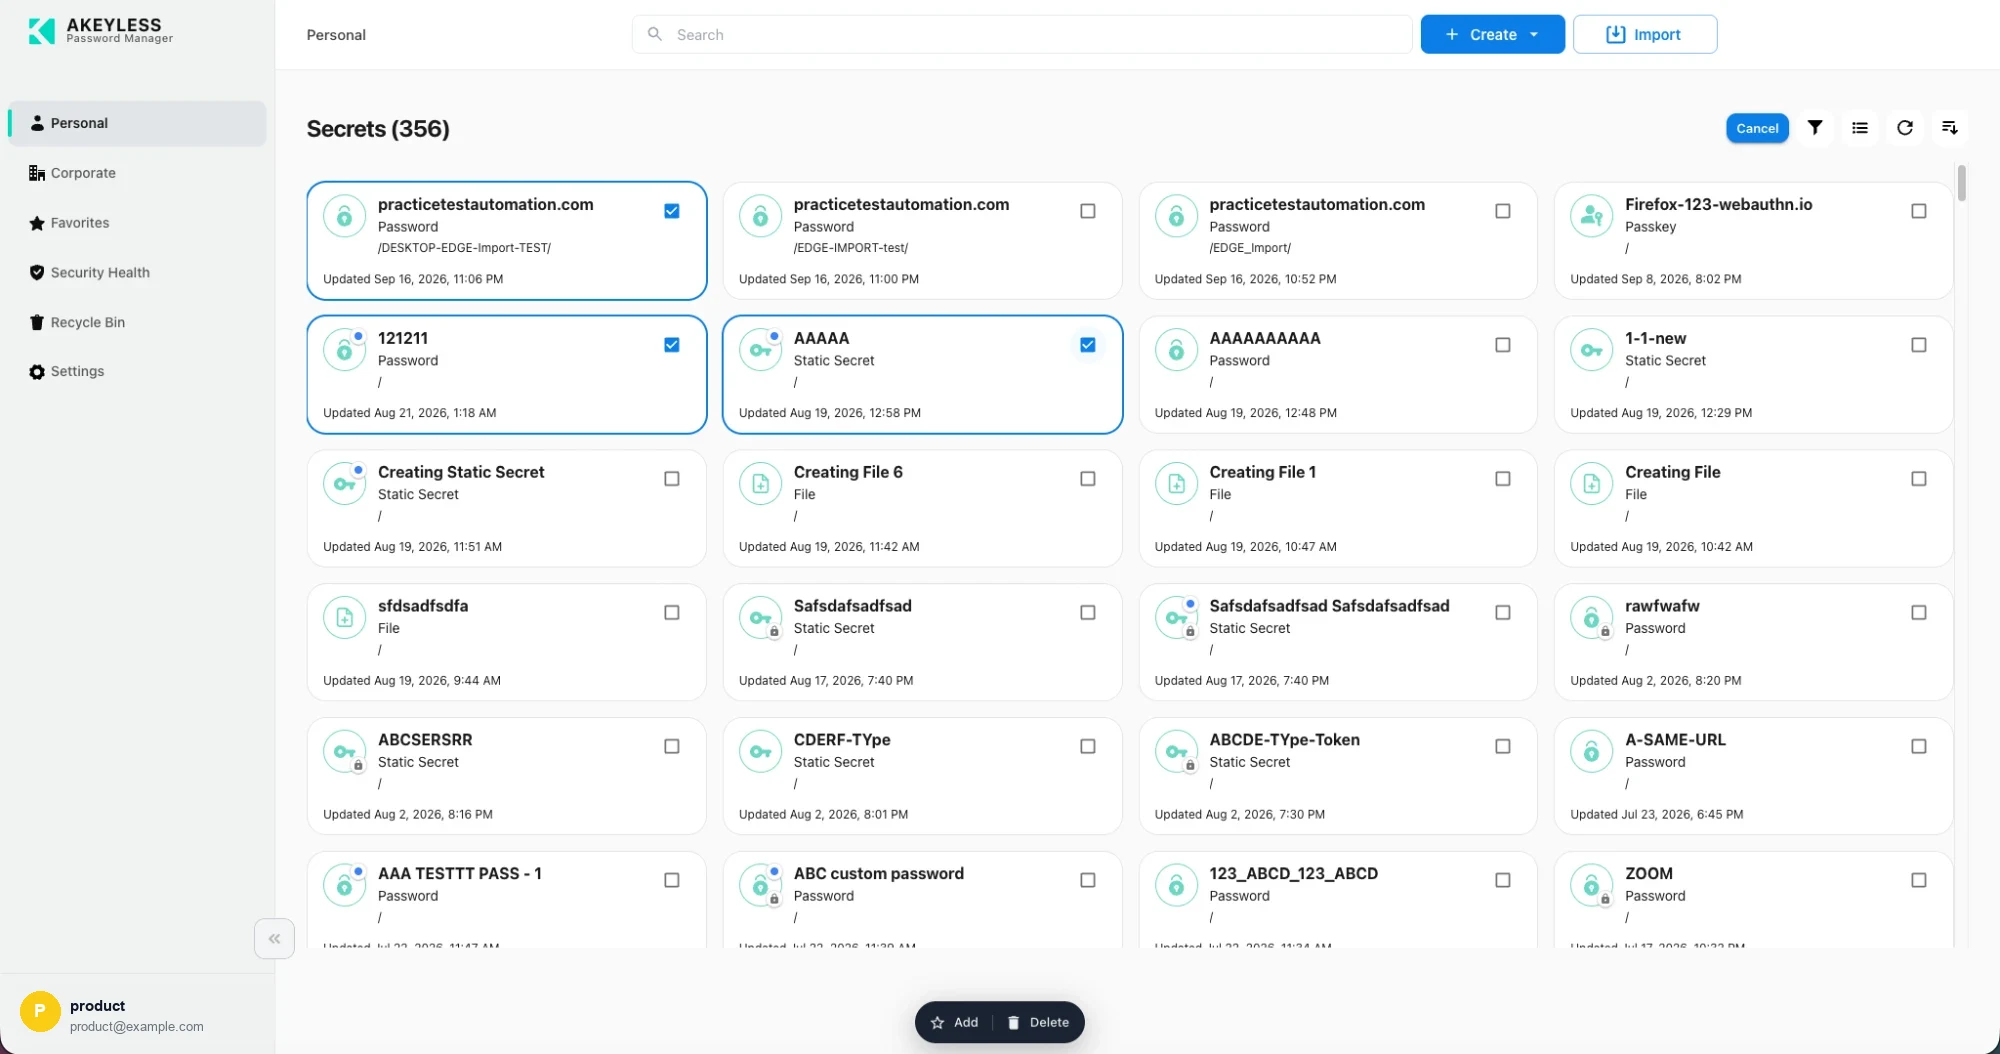Image resolution: width=2000 pixels, height=1054 pixels.
Task: Refresh the secrets list
Action: click(x=1904, y=128)
